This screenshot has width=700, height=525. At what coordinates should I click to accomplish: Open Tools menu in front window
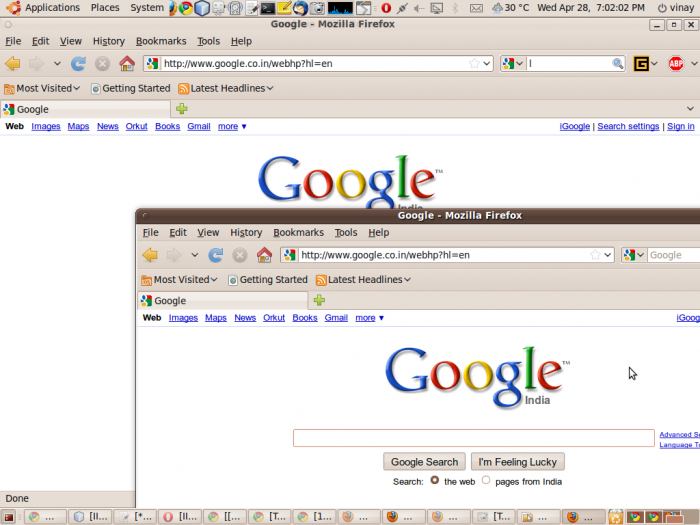point(346,233)
